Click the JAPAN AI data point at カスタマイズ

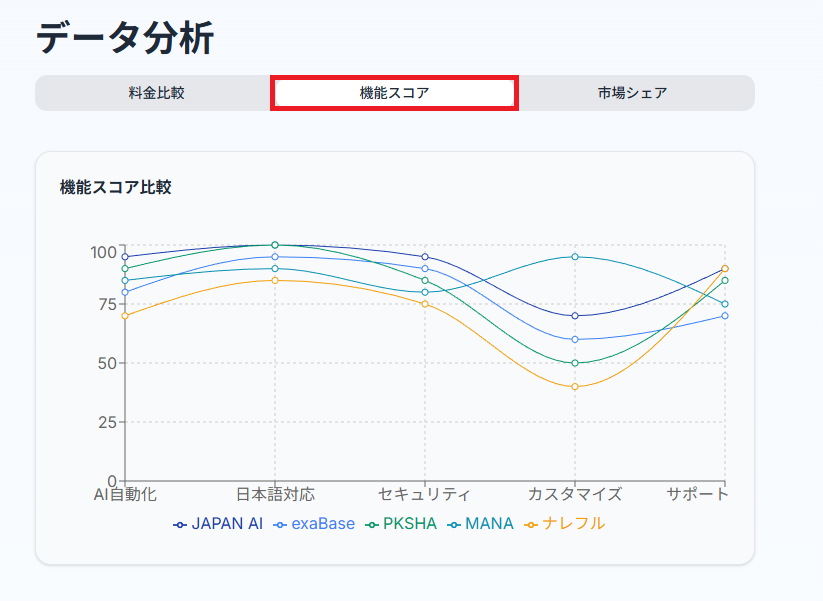point(575,315)
